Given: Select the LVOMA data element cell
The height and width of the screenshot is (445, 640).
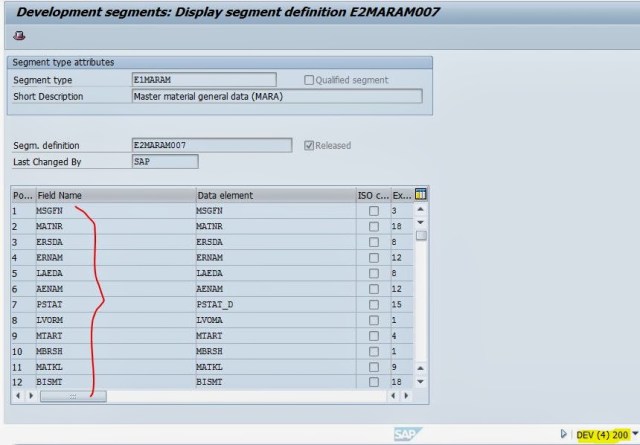Looking at the screenshot, I should (x=276, y=320).
